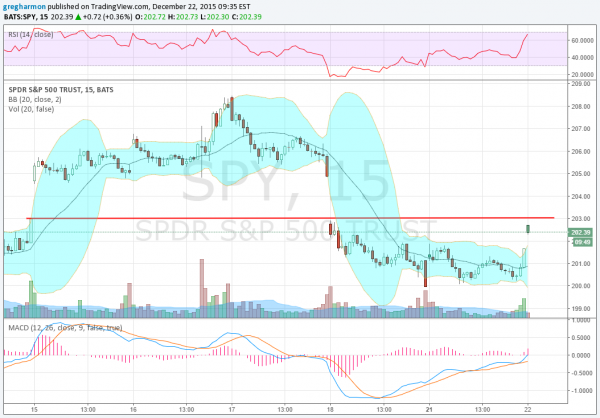Open the gregharmon author link
Screen dimensions: 600x418
(25, 7)
